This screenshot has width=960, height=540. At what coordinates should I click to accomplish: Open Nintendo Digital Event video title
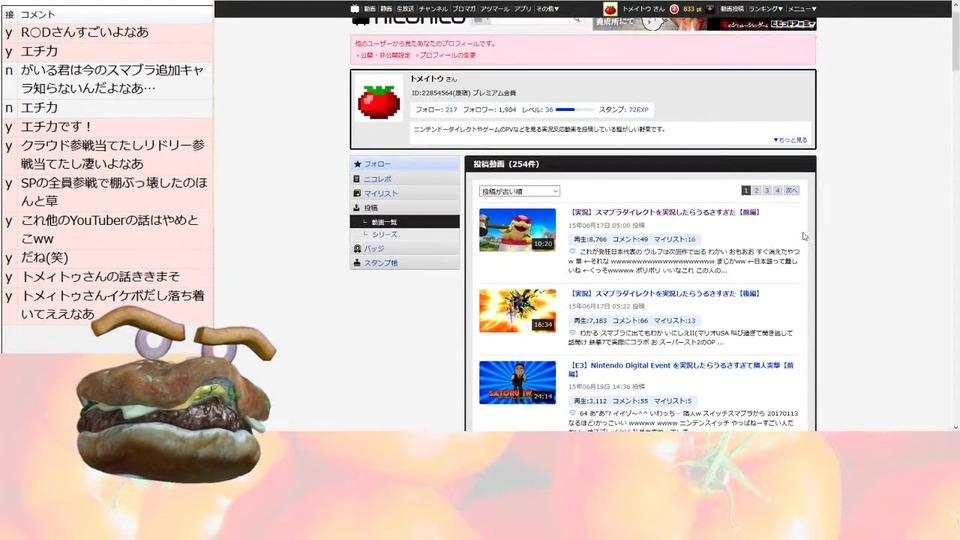[x=681, y=369]
